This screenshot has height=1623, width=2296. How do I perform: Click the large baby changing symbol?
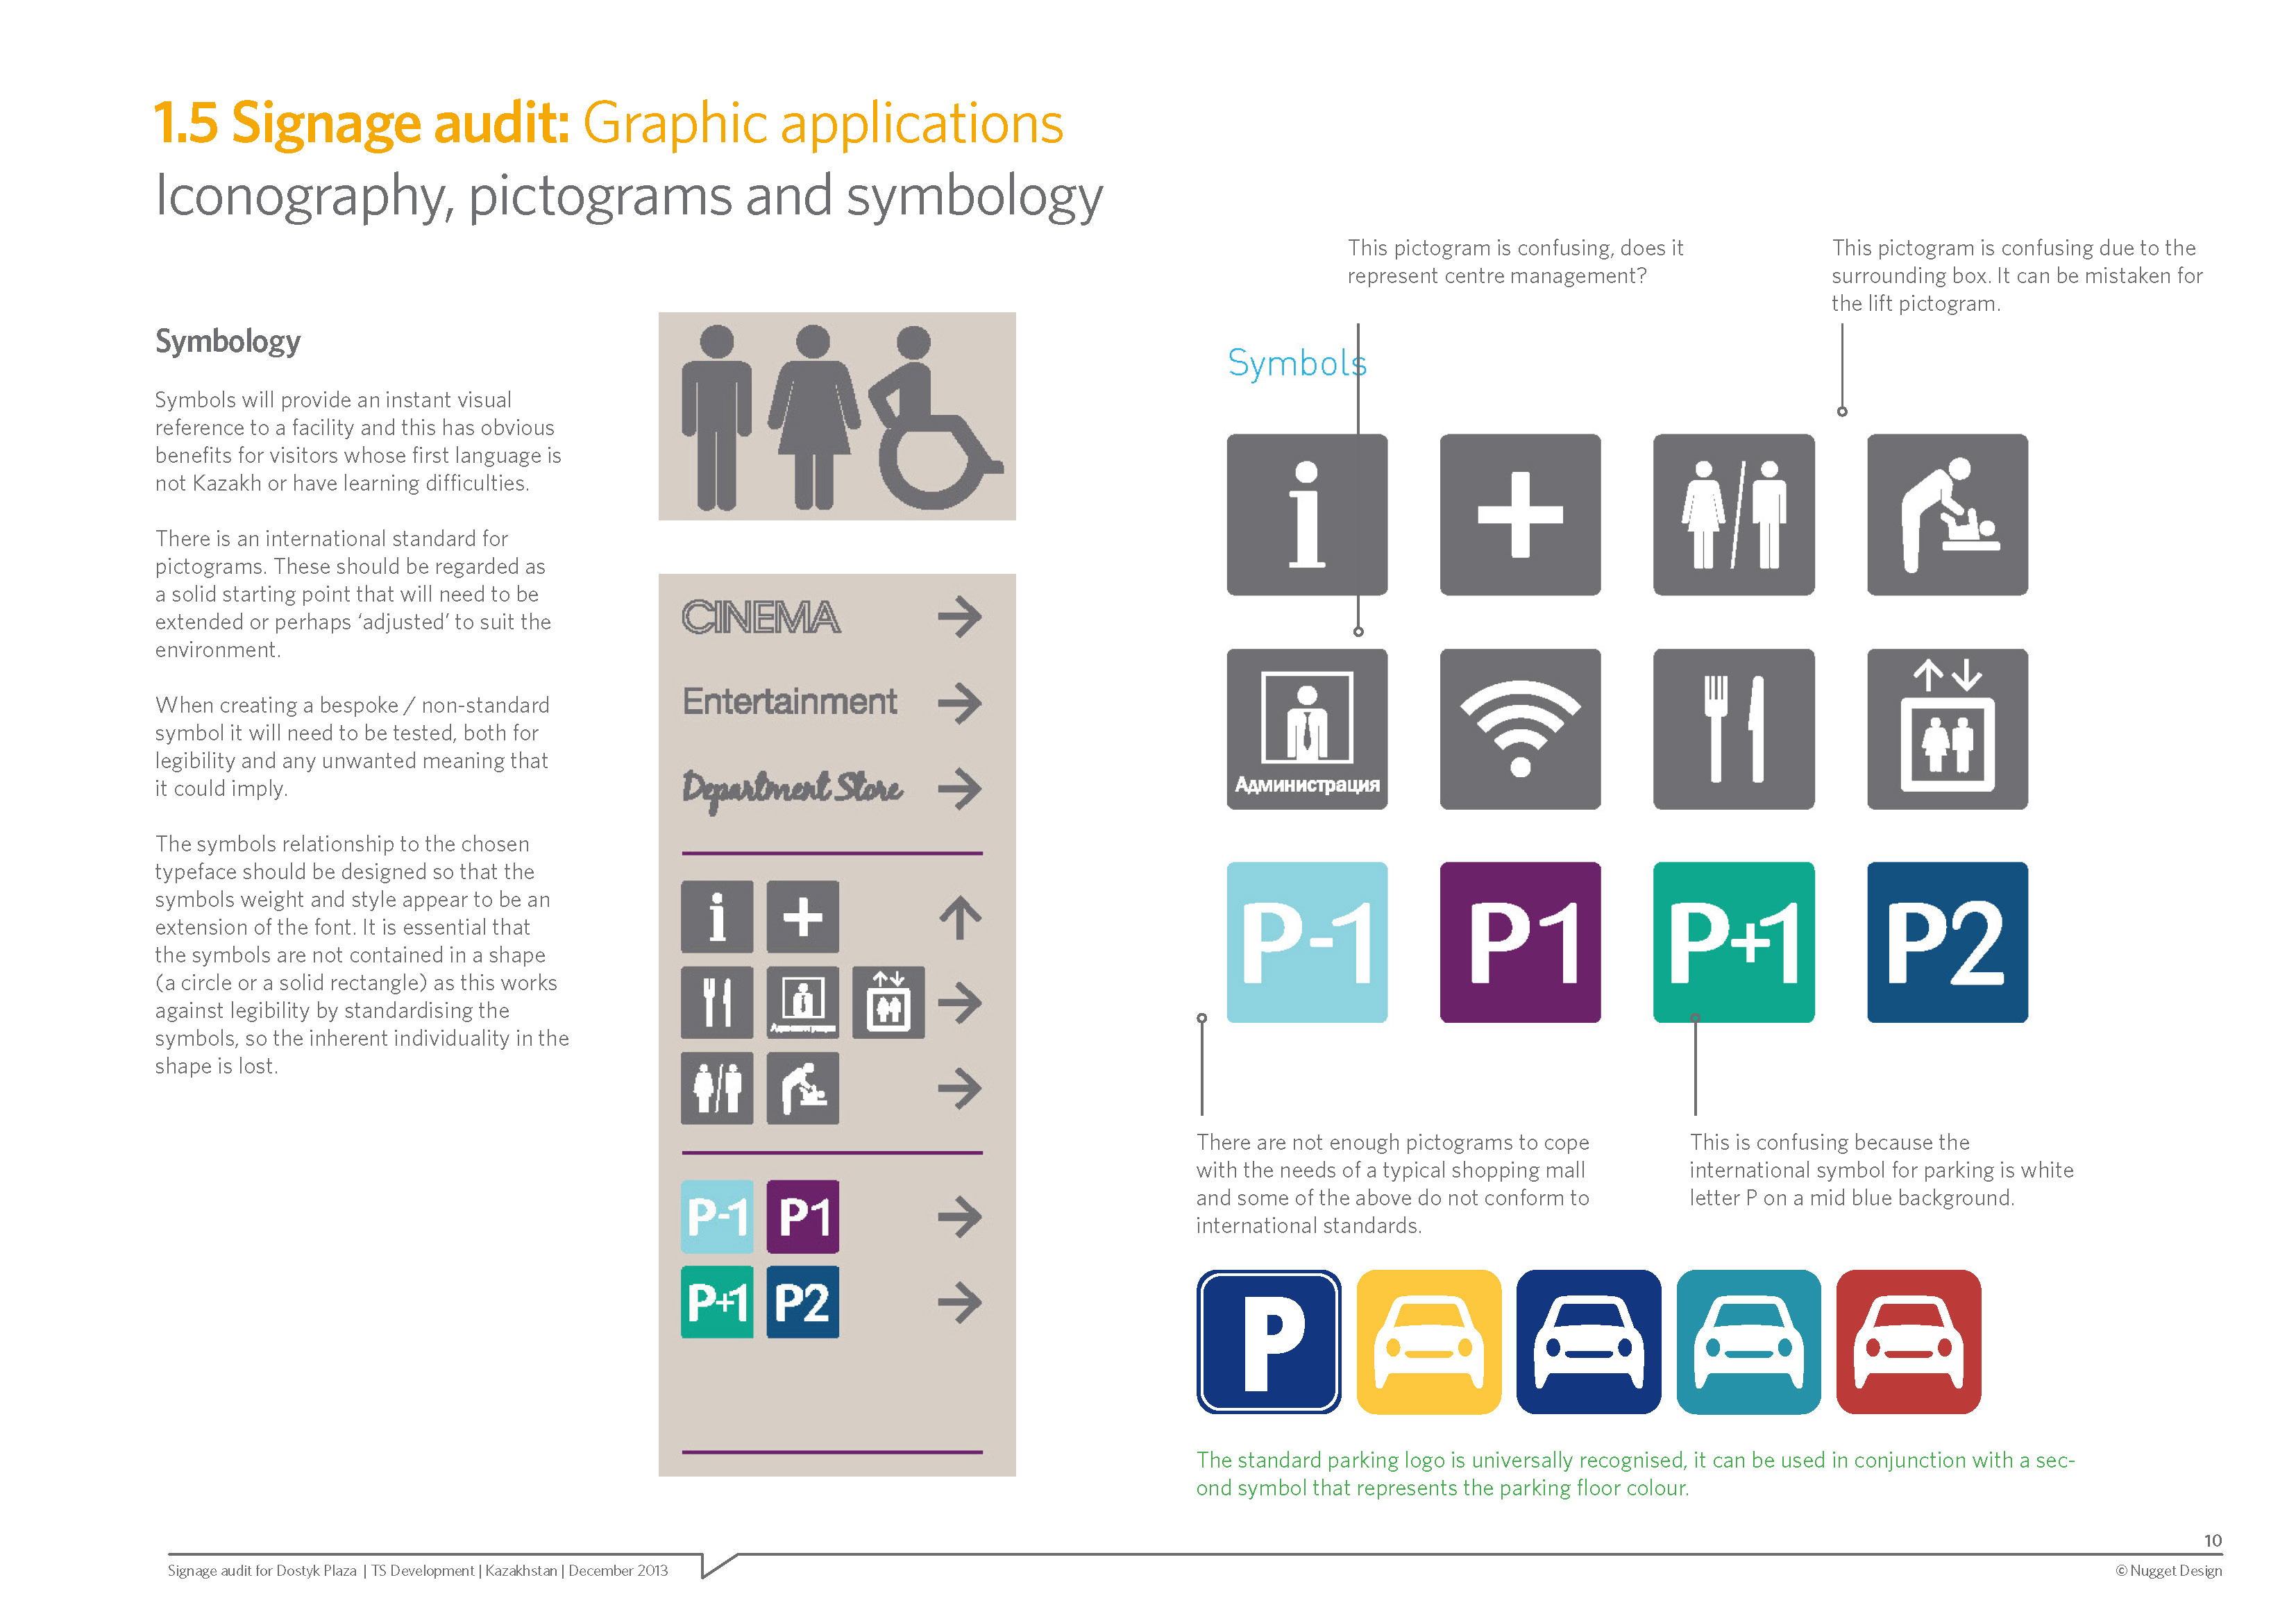1947,514
